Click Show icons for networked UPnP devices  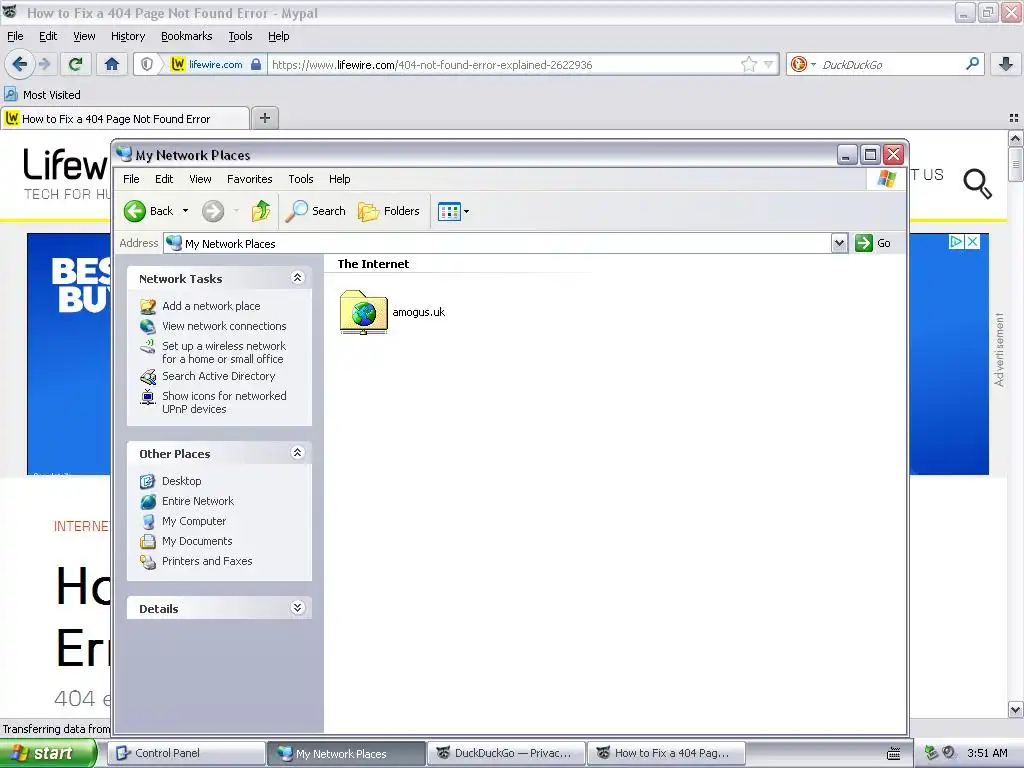coord(224,402)
